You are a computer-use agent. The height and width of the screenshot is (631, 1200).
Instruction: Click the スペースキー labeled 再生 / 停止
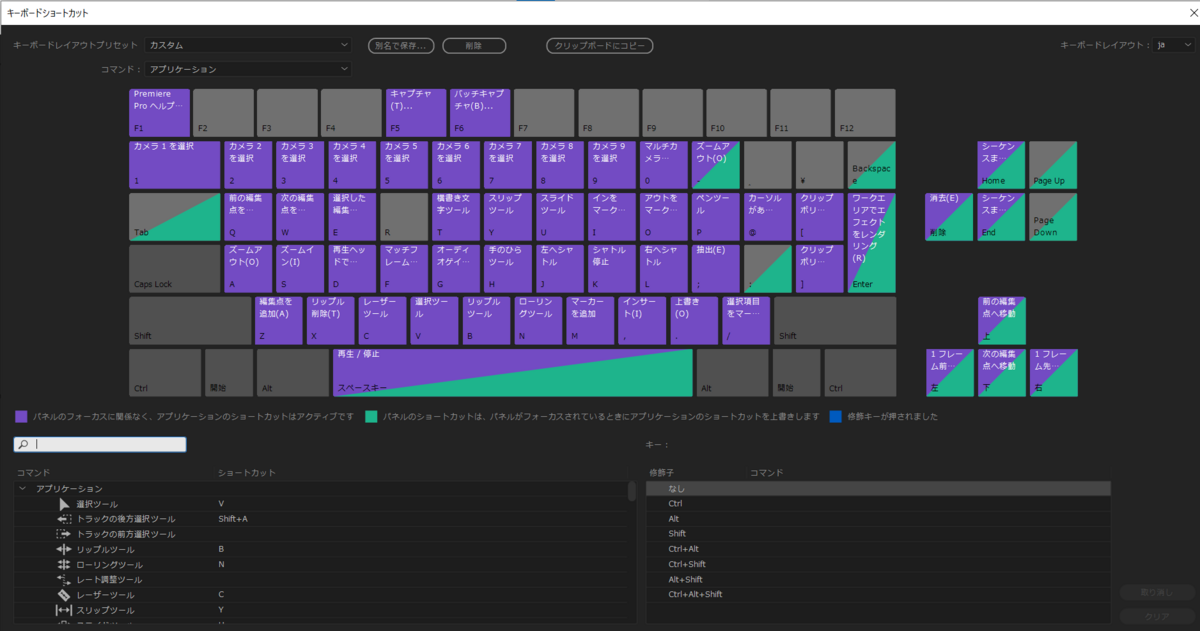coord(513,372)
